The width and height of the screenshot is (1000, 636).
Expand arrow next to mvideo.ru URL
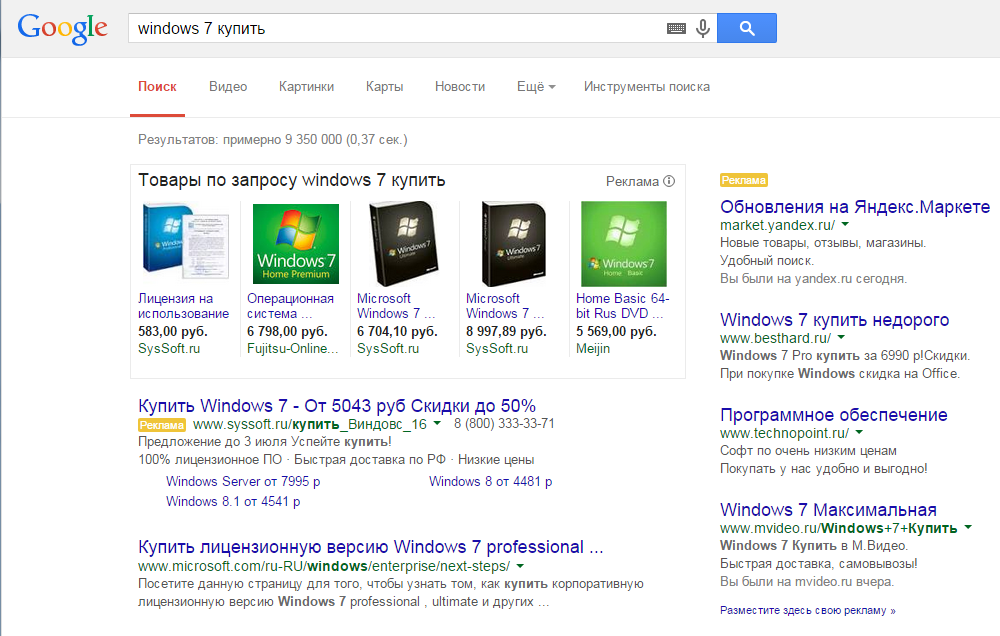[x=968, y=528]
